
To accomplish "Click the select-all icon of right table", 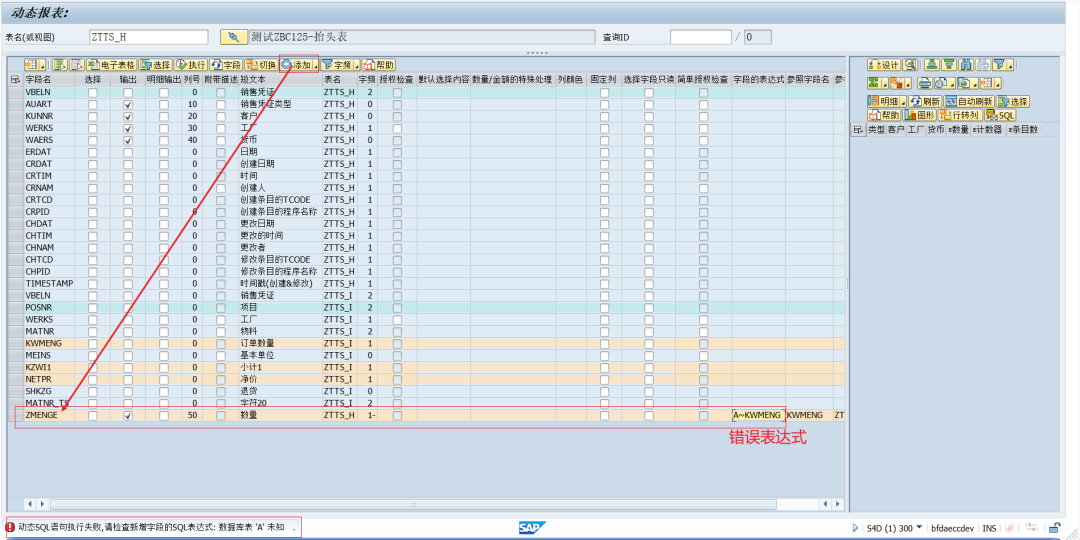I will pyautogui.click(x=859, y=129).
